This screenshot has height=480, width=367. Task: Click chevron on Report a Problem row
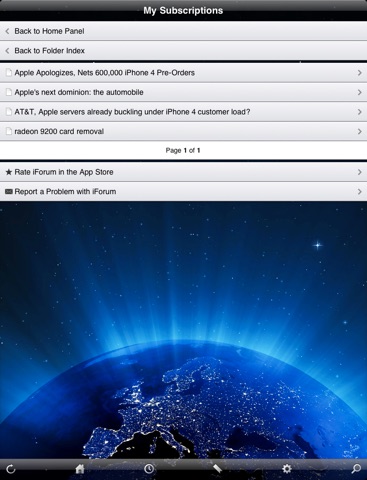click(359, 192)
